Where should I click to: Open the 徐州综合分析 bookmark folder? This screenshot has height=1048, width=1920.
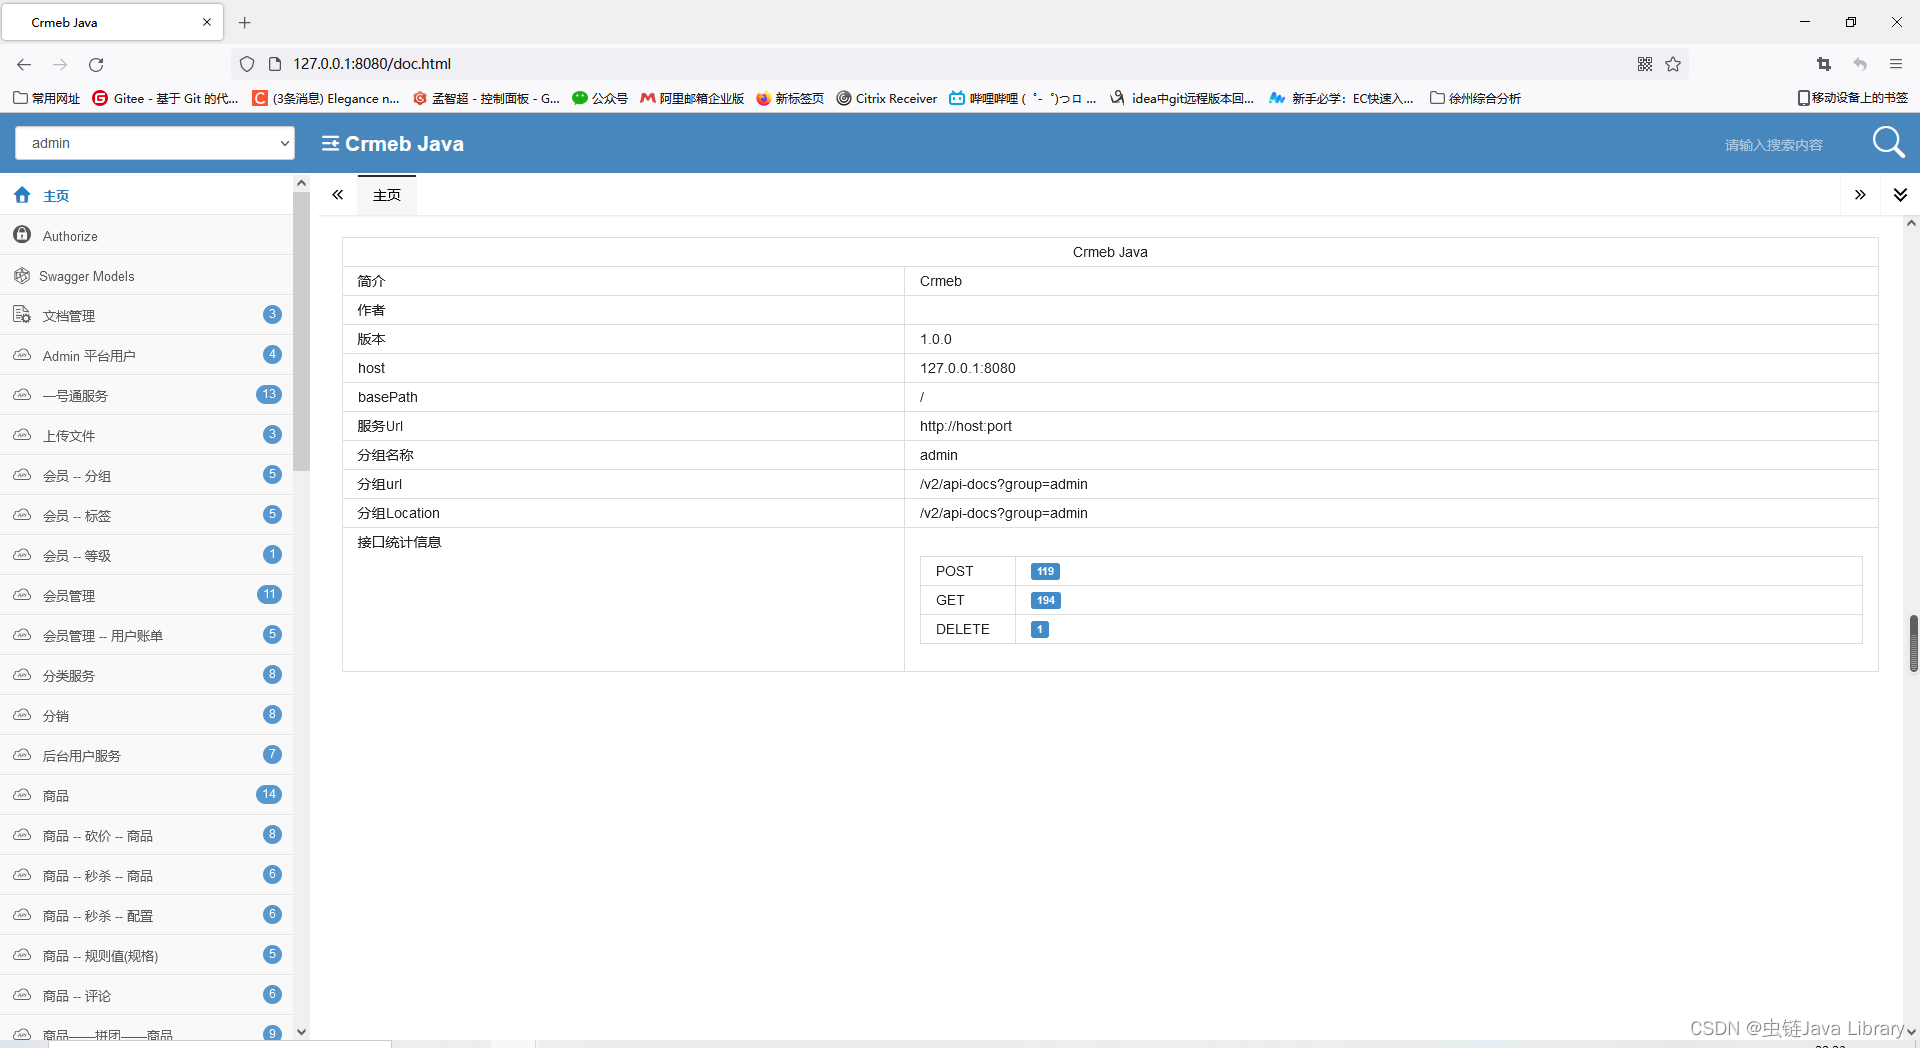1475,98
